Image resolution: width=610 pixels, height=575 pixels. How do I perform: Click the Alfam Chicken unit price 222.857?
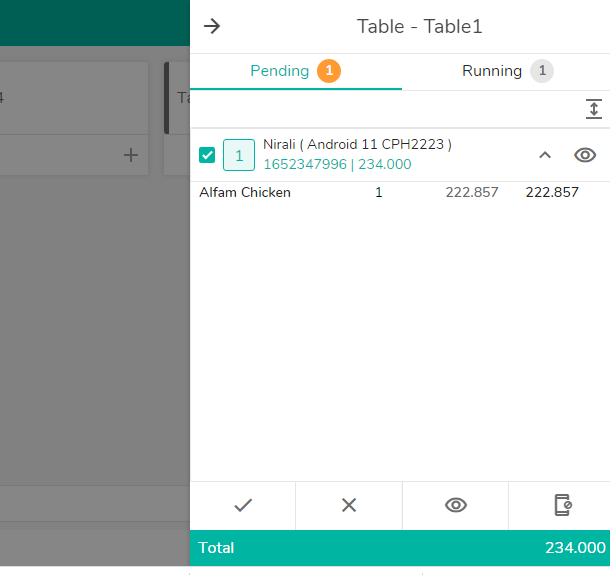click(472, 193)
